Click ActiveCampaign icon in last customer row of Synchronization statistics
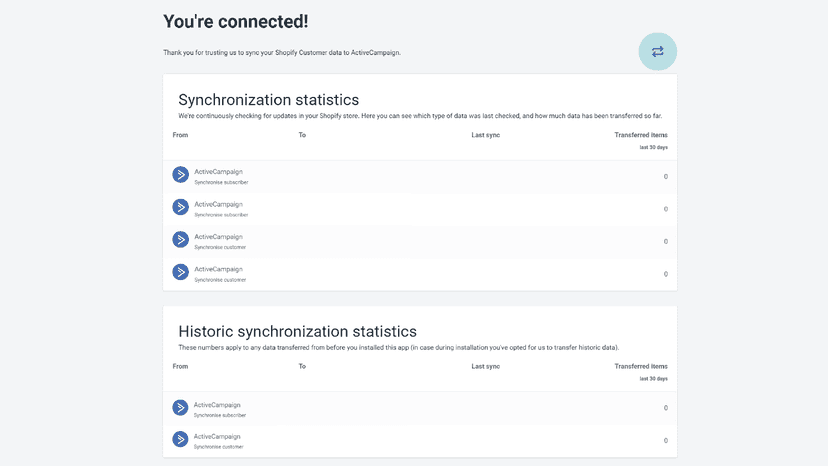 (x=181, y=272)
